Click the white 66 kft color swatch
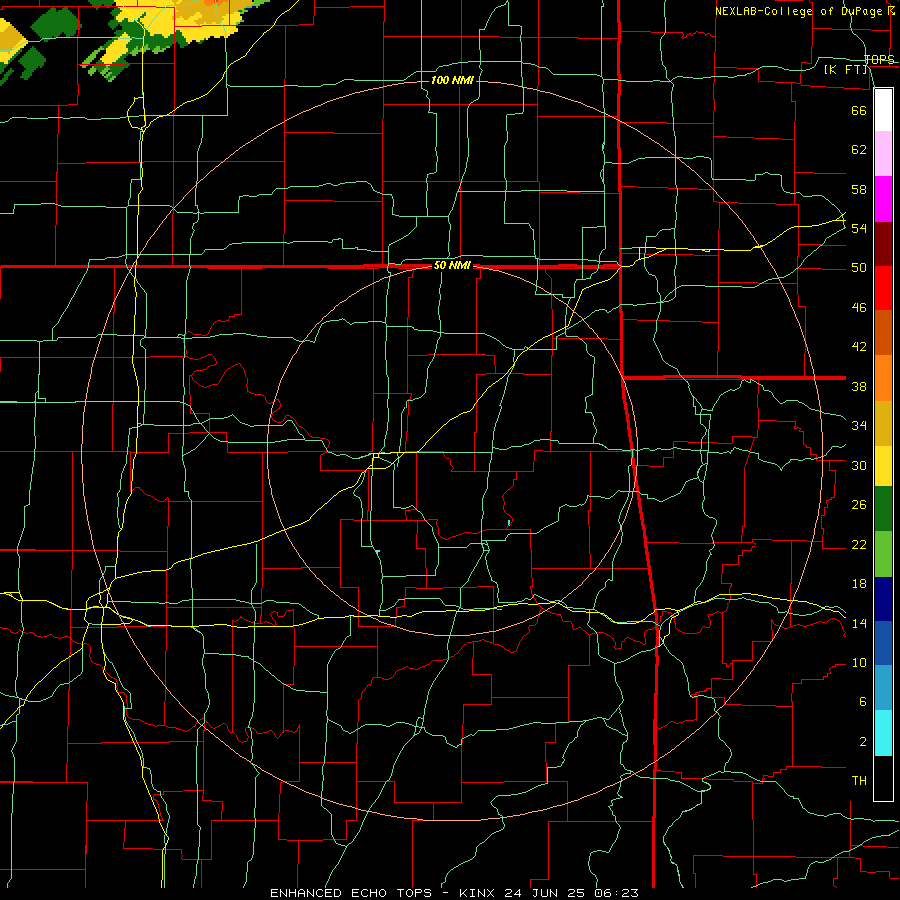Image resolution: width=900 pixels, height=900 pixels. 883,110
